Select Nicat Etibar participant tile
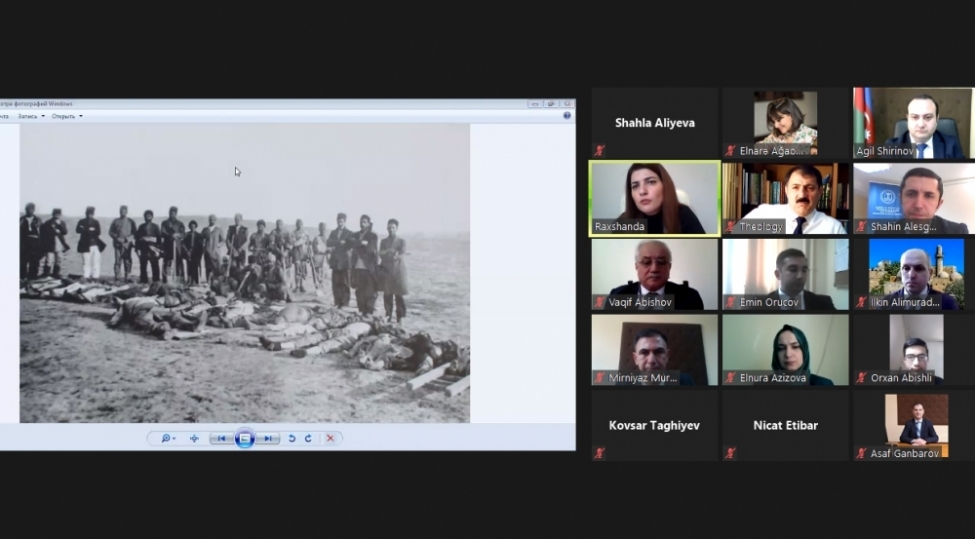 click(785, 426)
